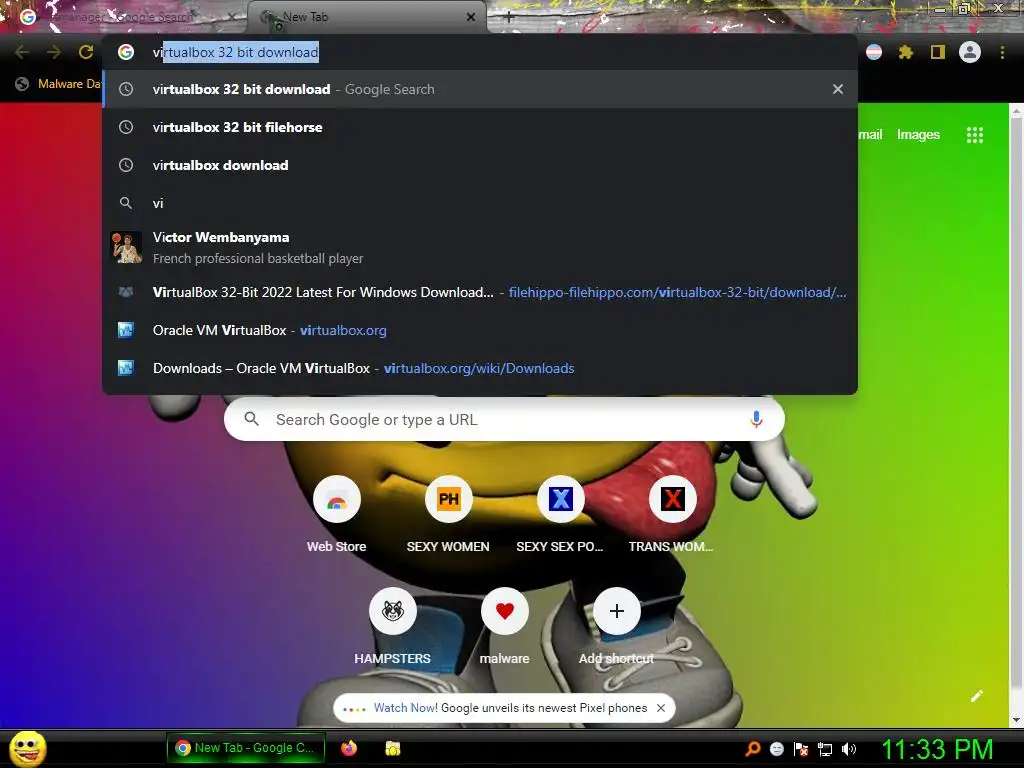Customize this page with the pencil icon

coord(976,696)
